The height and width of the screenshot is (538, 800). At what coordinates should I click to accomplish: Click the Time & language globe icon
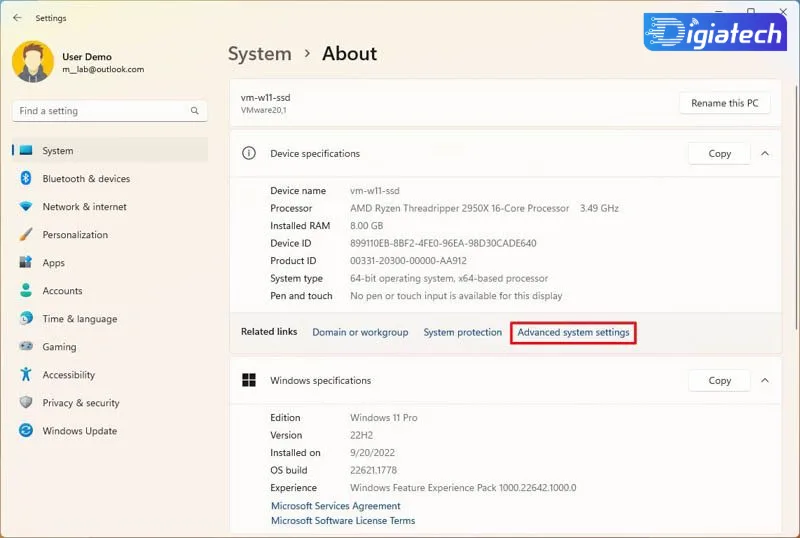pyautogui.click(x=26, y=319)
